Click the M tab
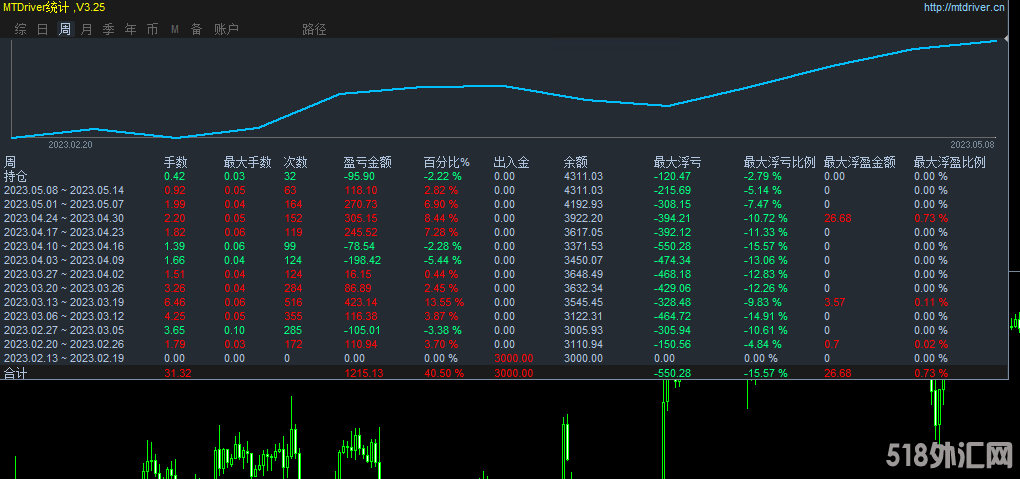This screenshot has width=1020, height=479. (x=175, y=29)
